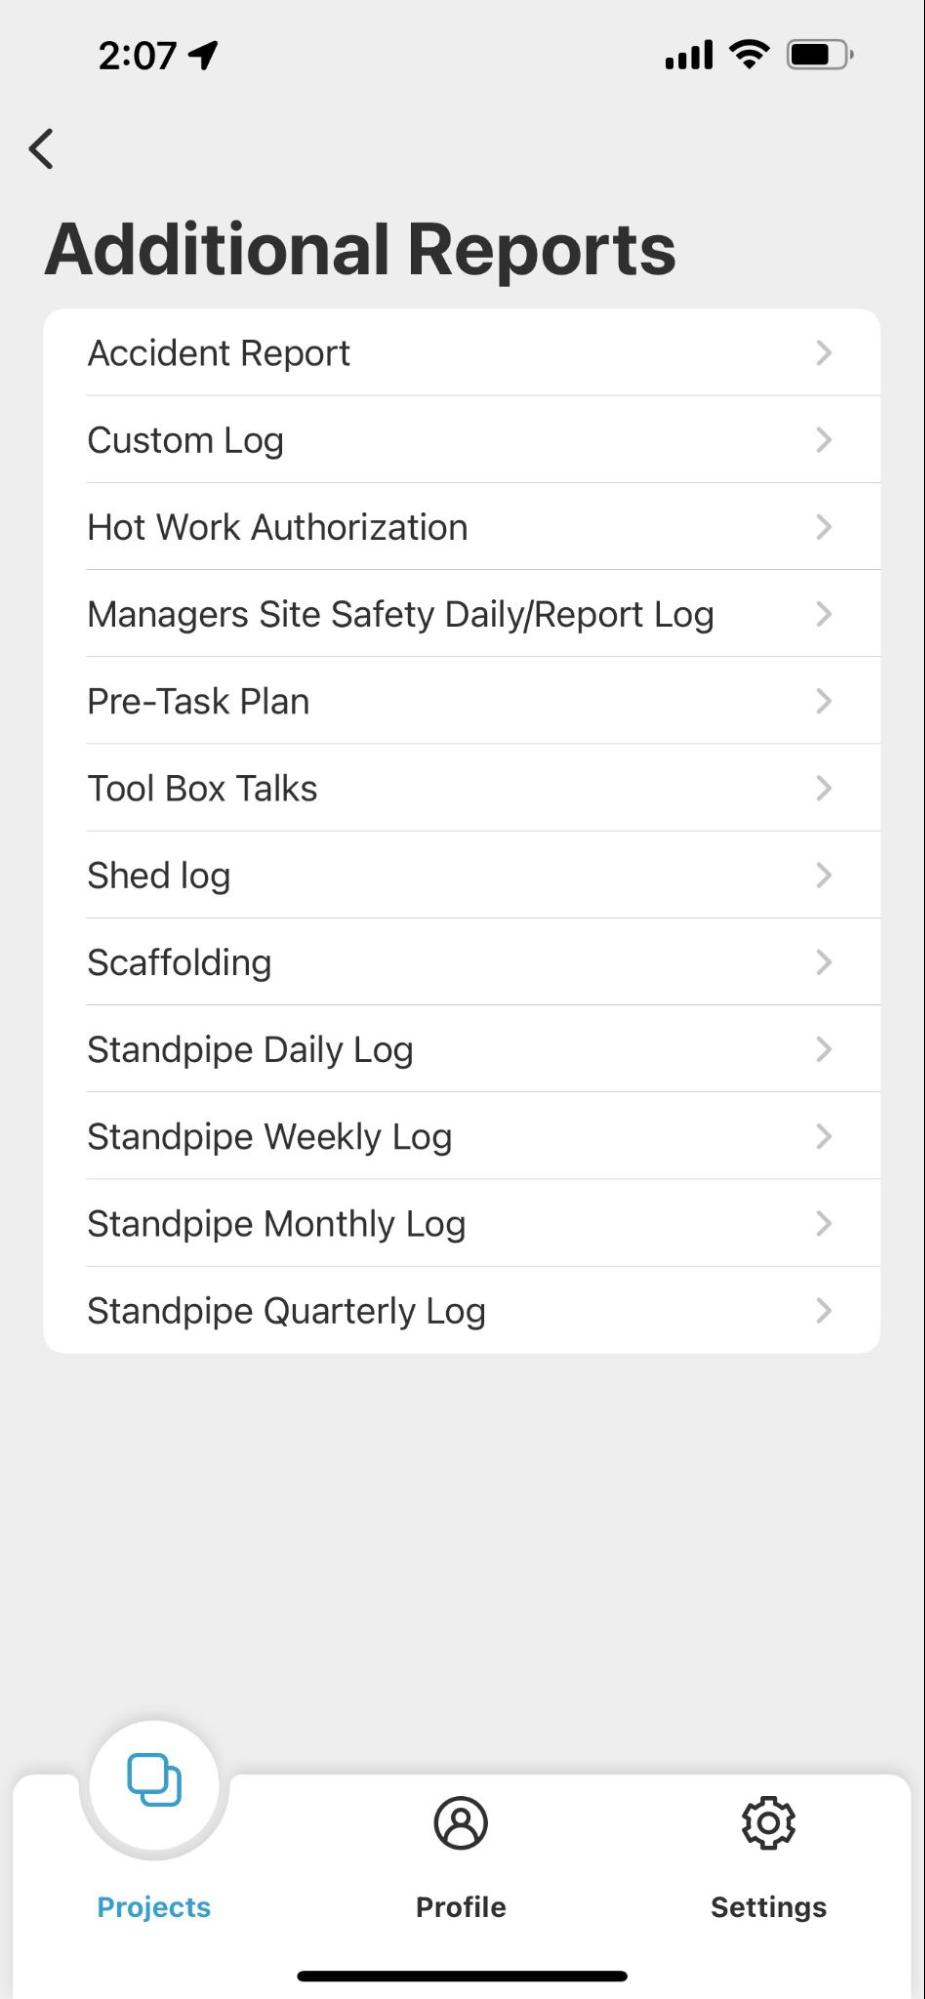
Task: Open Managers Site Safety Daily/Report Log
Action: (400, 614)
